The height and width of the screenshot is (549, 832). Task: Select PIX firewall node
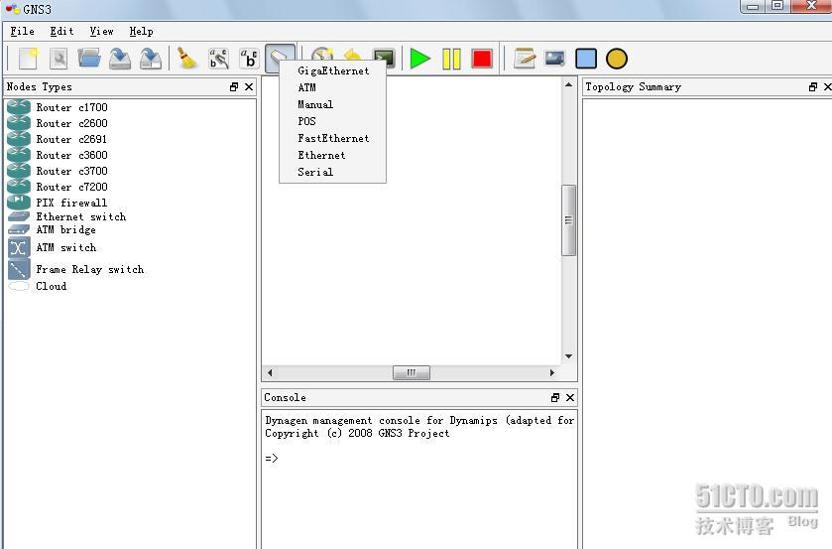(72, 203)
